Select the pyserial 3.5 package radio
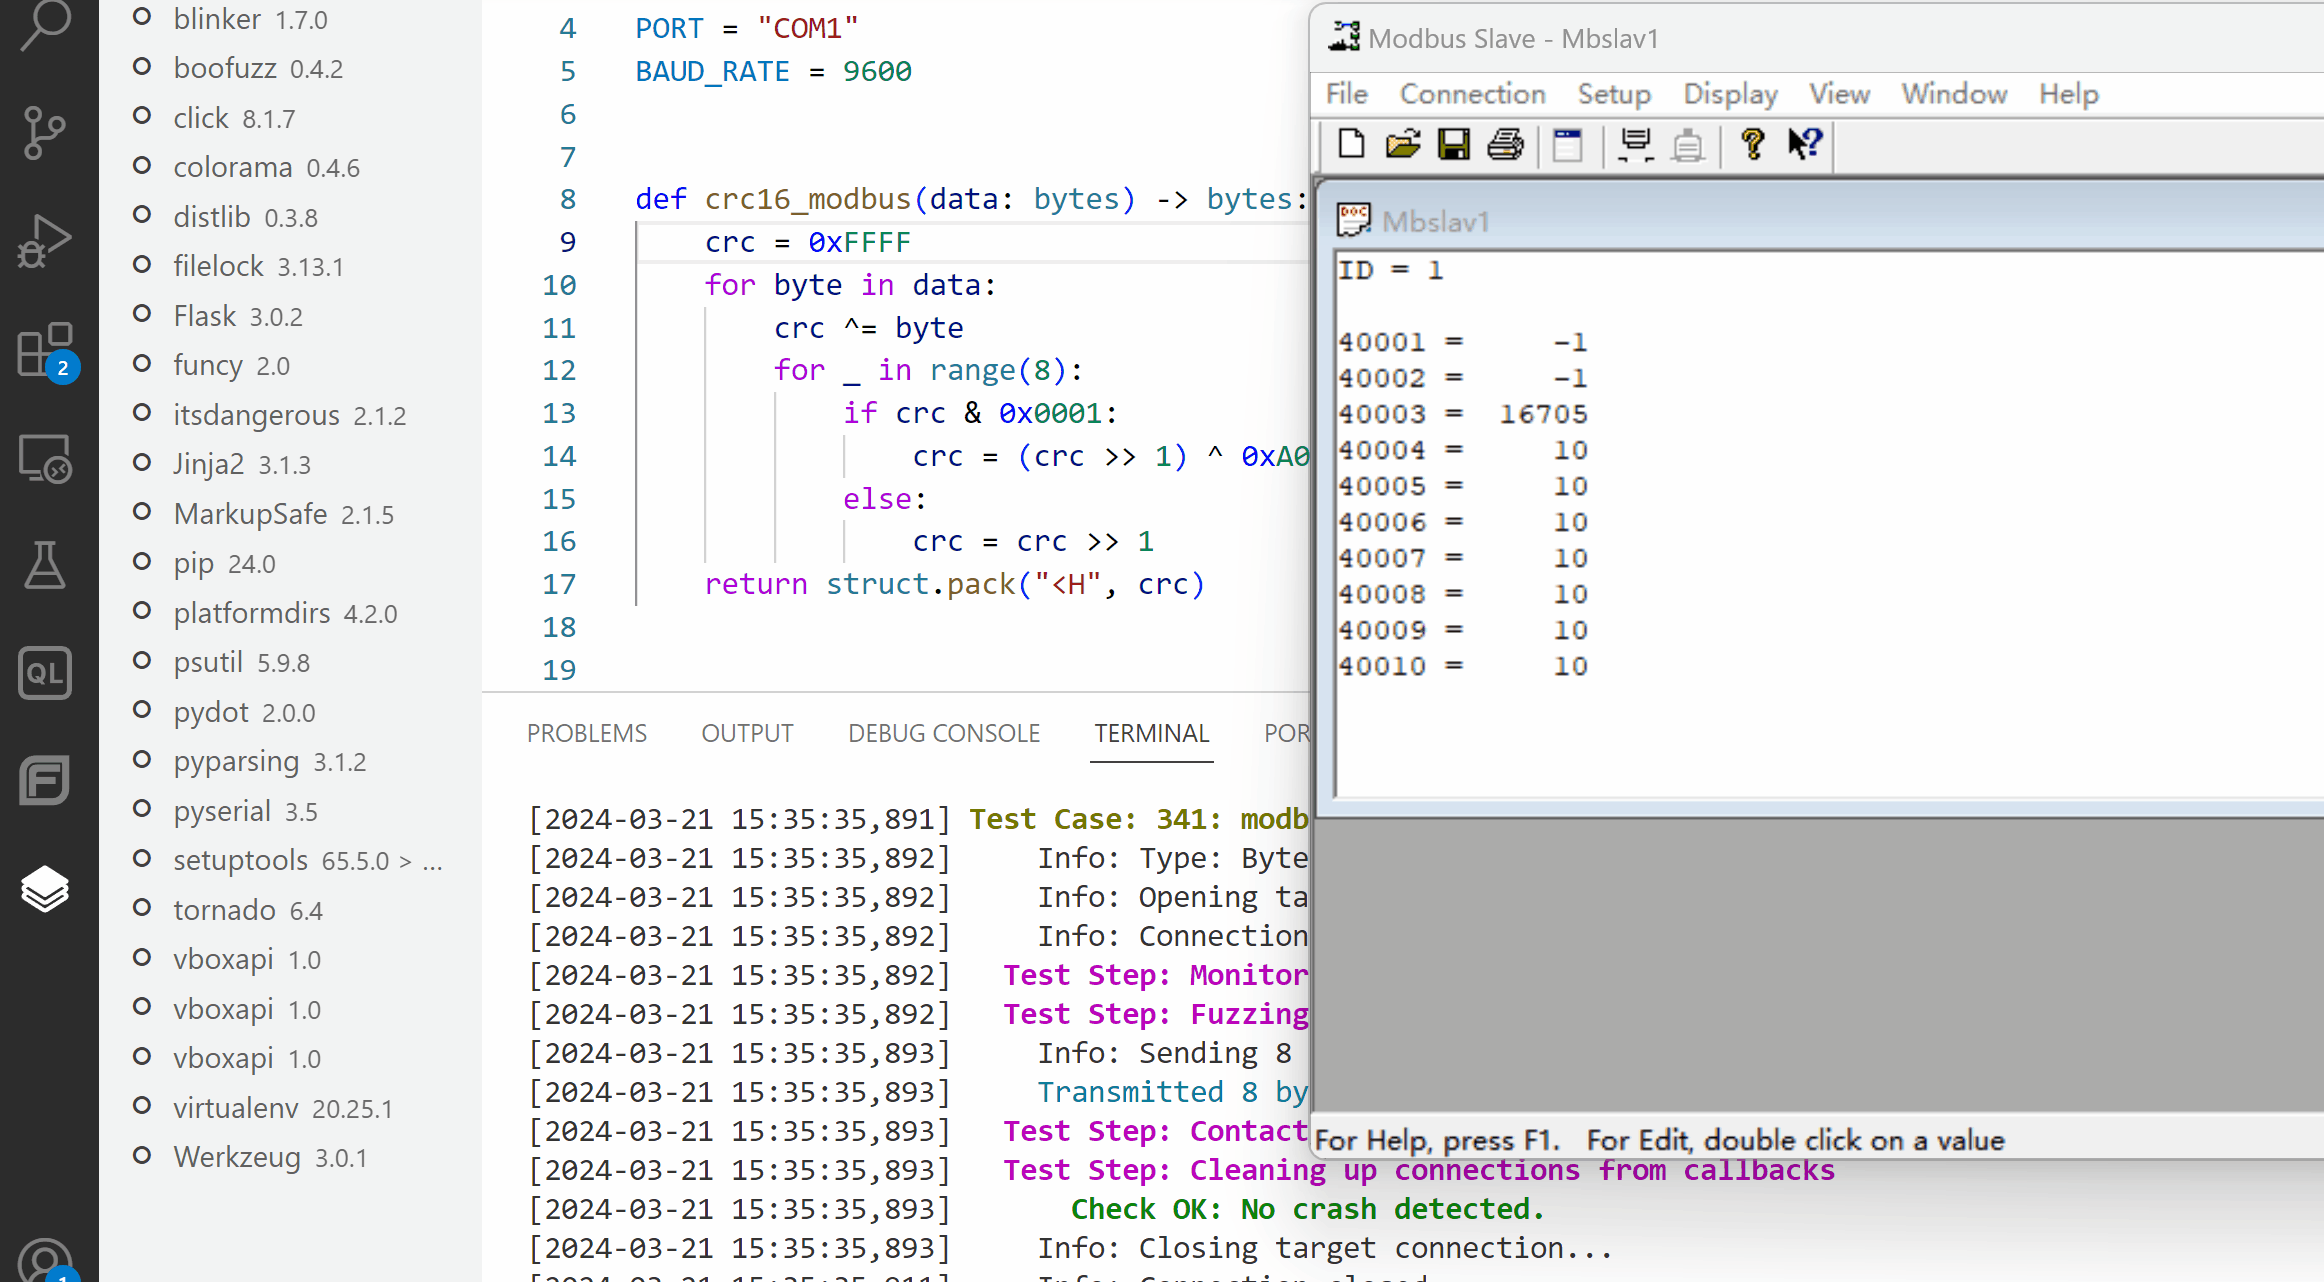Image resolution: width=2324 pixels, height=1282 pixels. click(x=142, y=810)
